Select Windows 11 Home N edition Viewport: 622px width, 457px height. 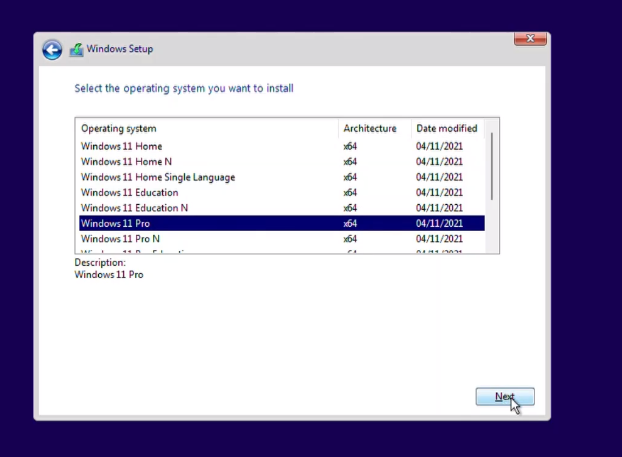point(126,162)
